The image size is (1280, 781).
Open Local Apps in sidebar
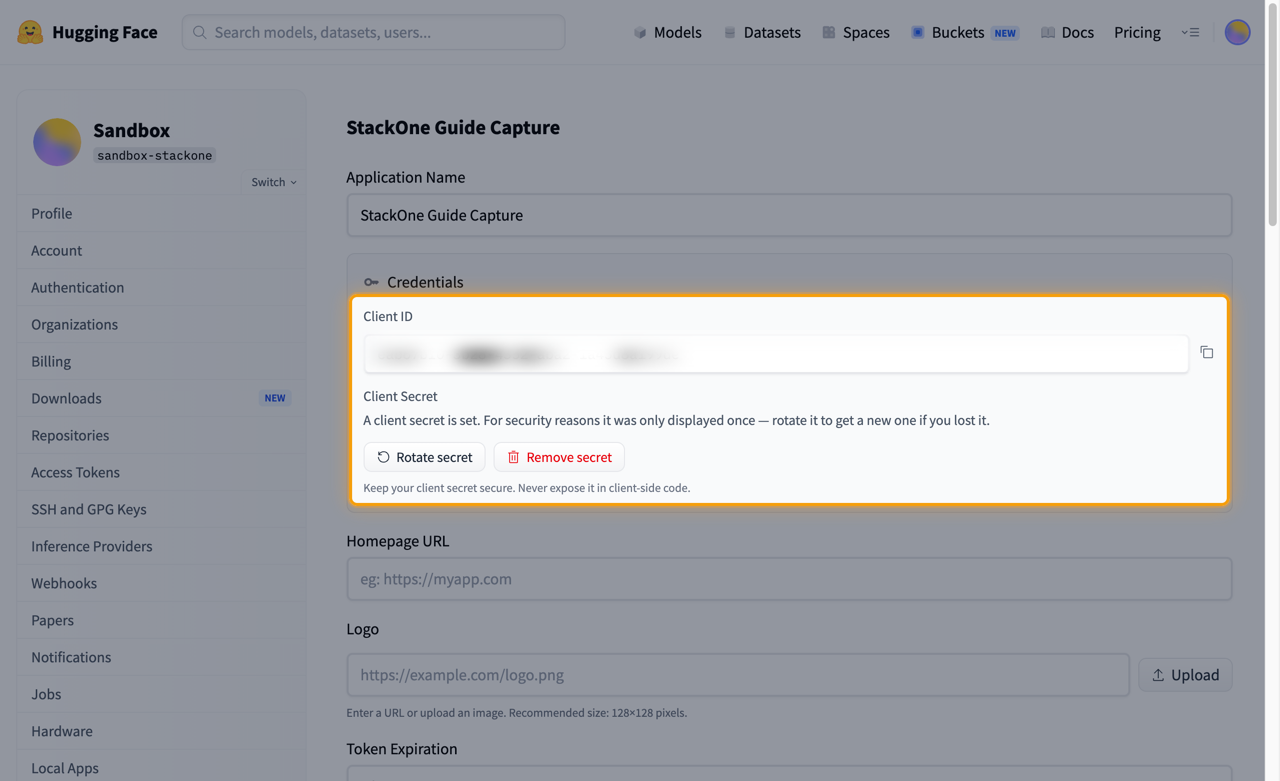pos(161,768)
